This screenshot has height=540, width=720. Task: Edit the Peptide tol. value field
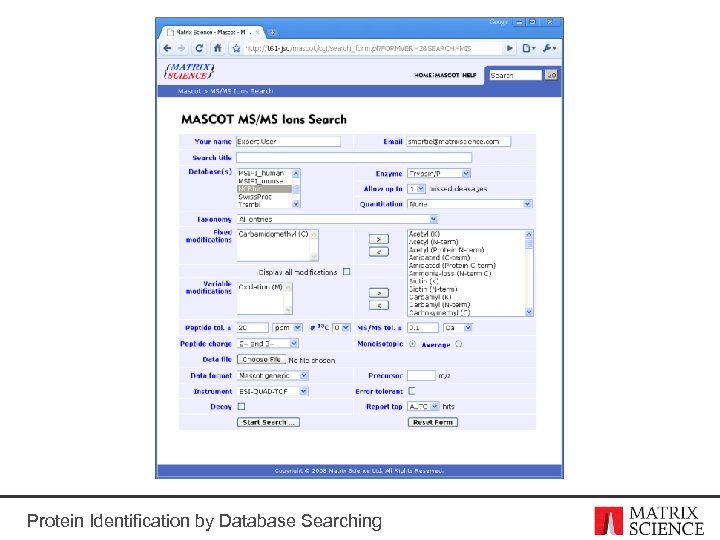click(253, 327)
